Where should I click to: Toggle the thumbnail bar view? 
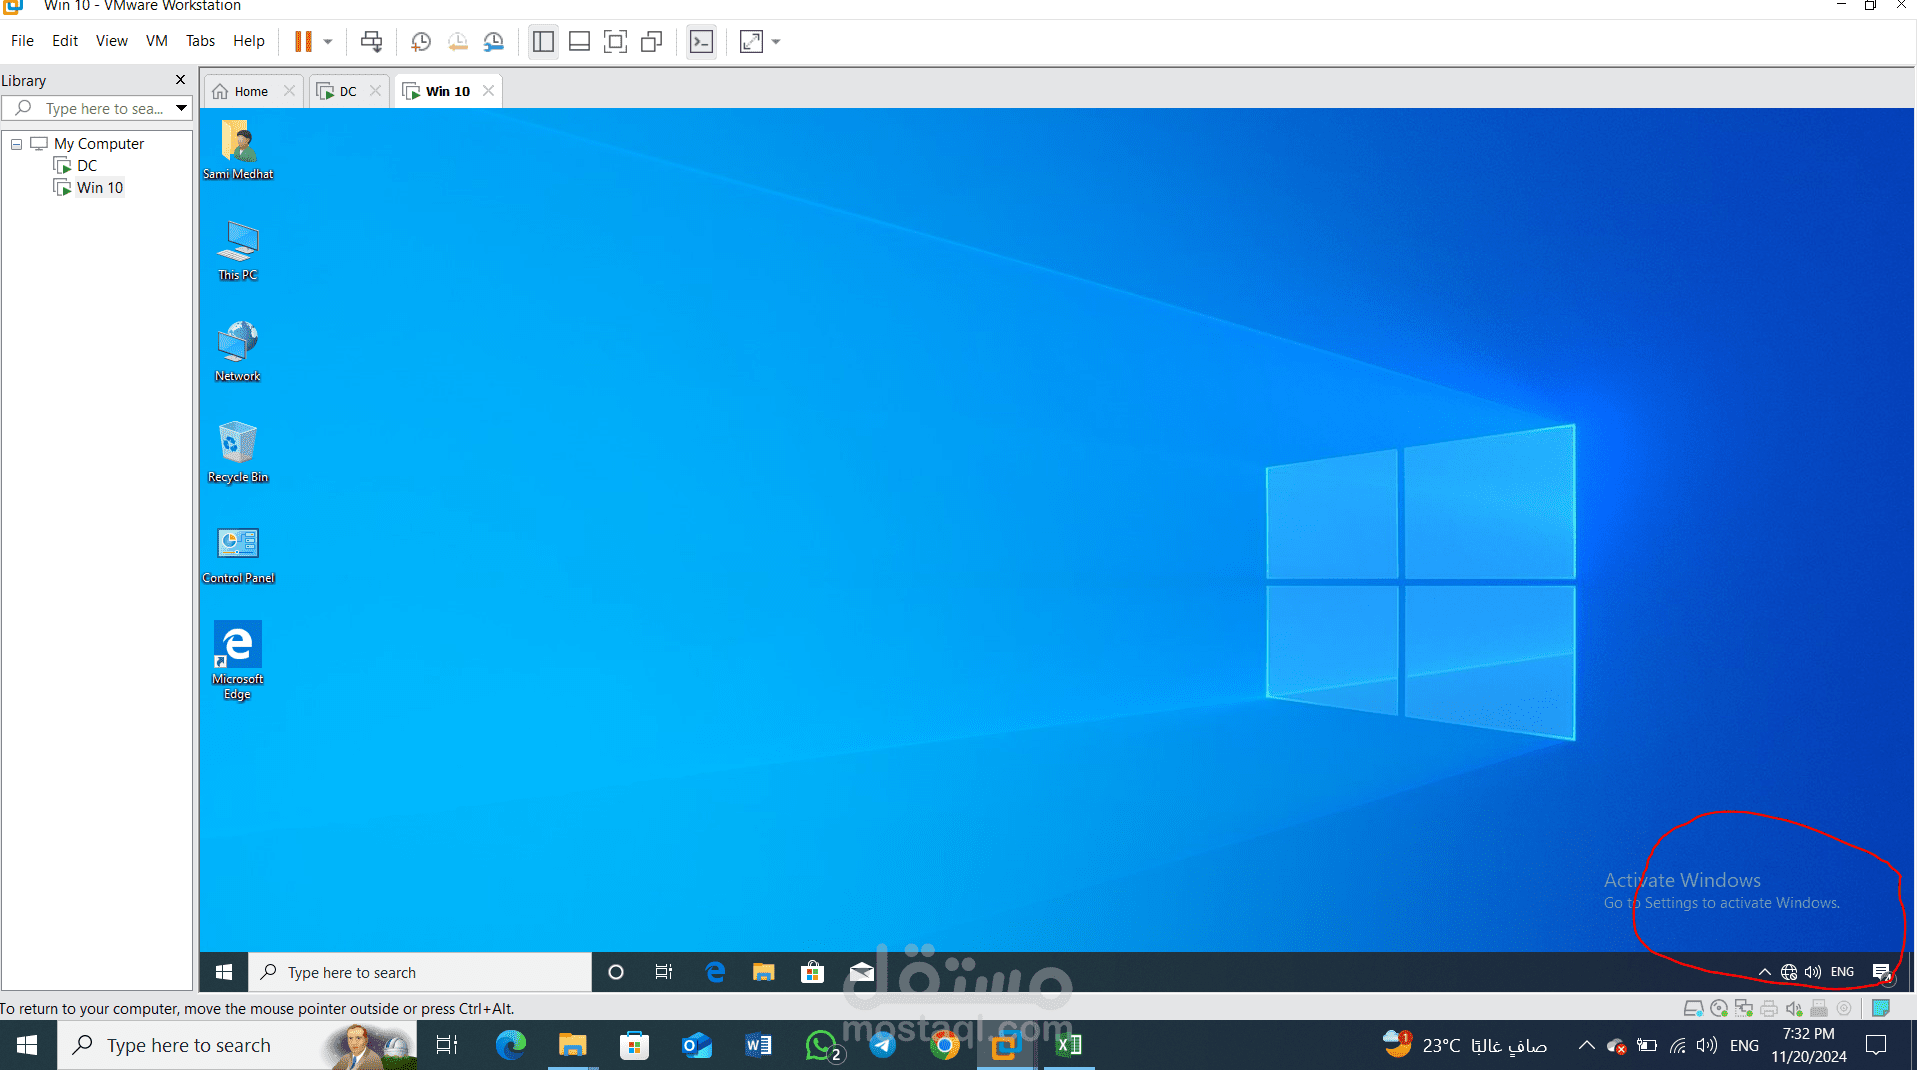(x=579, y=42)
